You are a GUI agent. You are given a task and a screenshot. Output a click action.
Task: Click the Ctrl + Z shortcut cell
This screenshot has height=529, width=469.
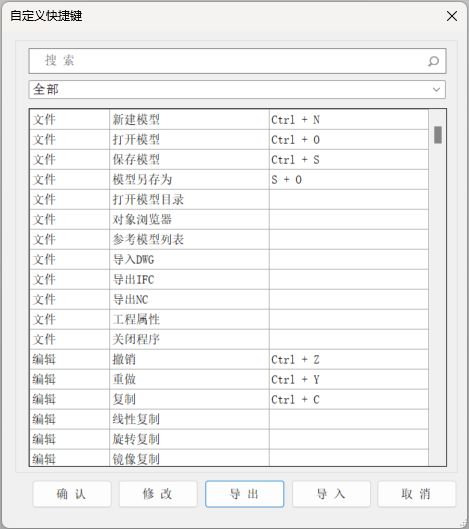coord(349,359)
